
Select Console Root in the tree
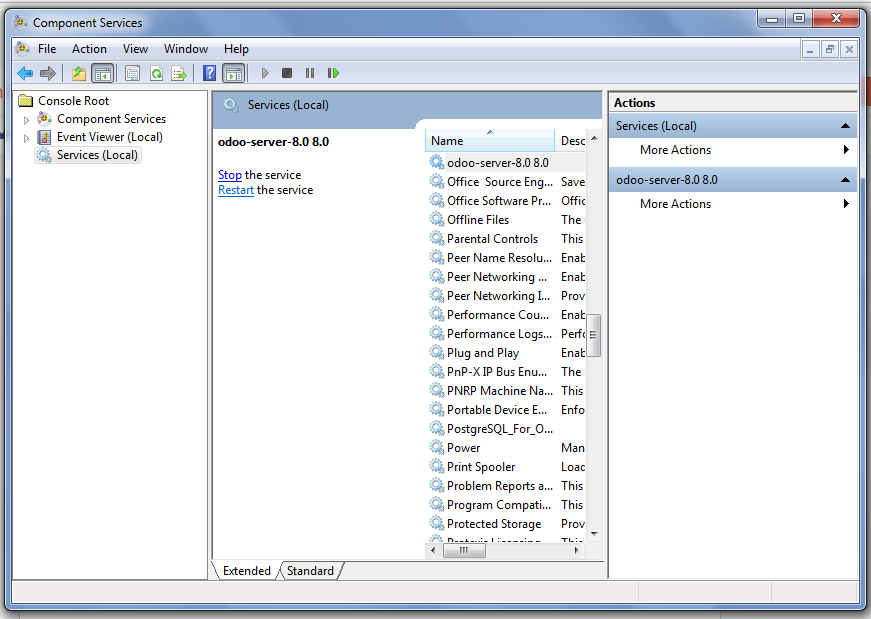pos(73,101)
